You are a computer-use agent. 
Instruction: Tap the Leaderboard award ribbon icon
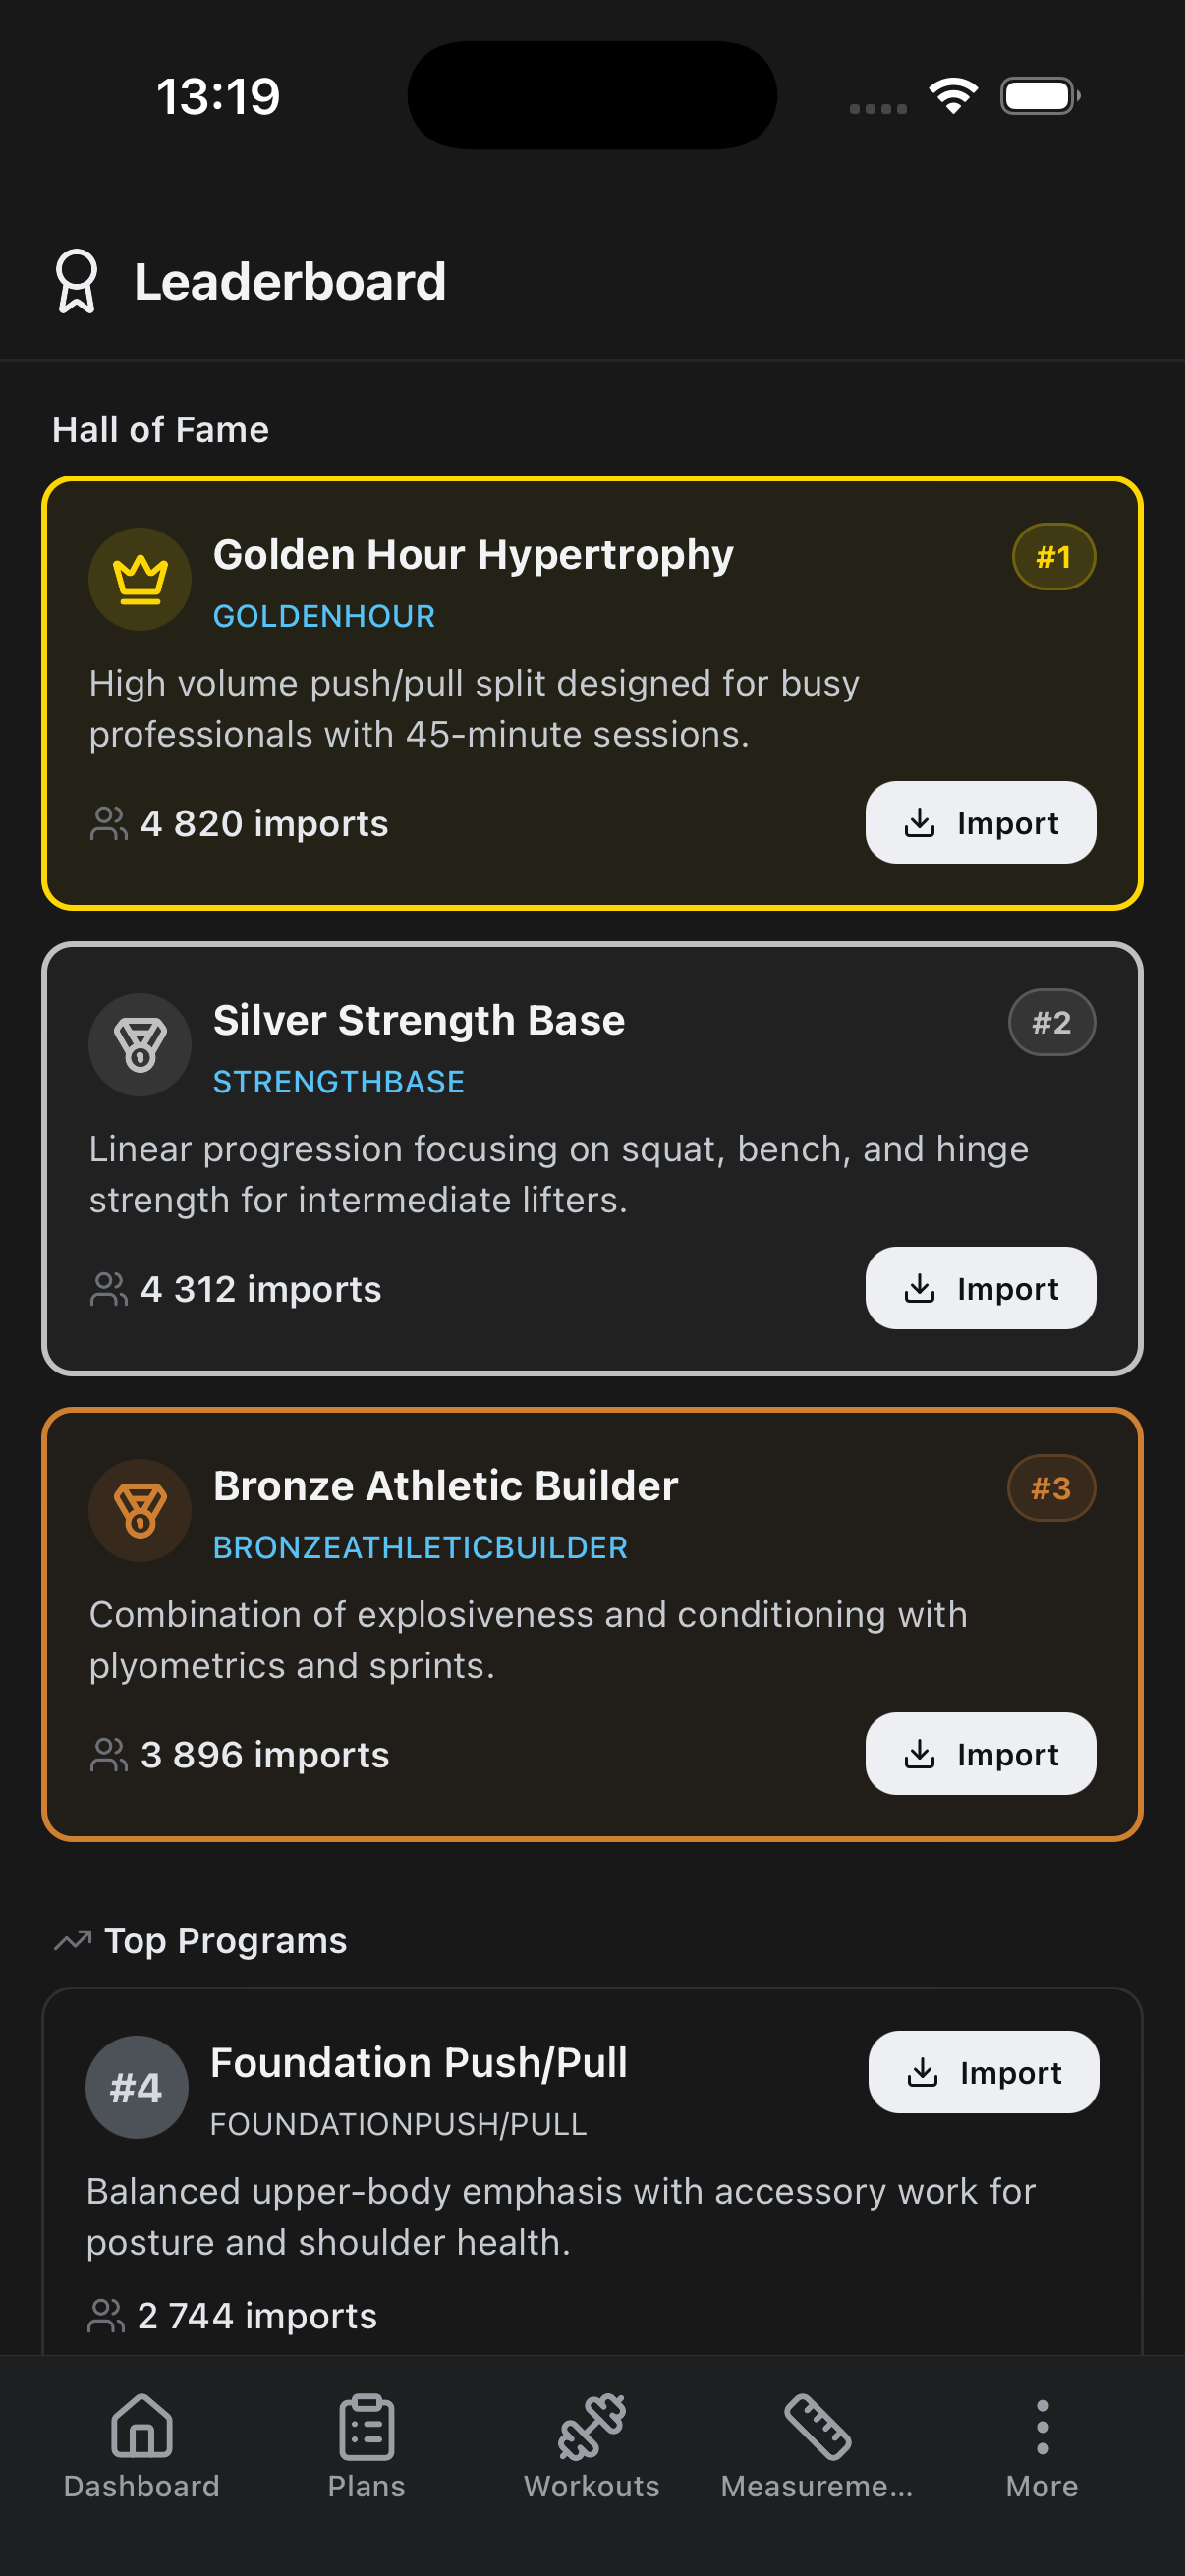tap(76, 281)
